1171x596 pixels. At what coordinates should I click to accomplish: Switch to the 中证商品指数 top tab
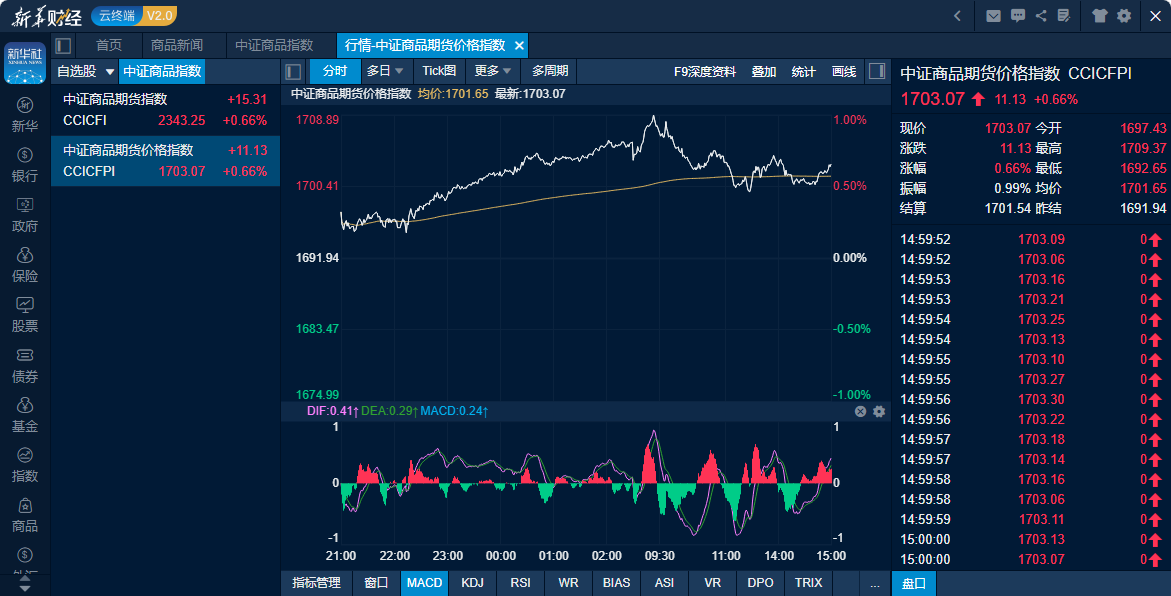coord(274,46)
